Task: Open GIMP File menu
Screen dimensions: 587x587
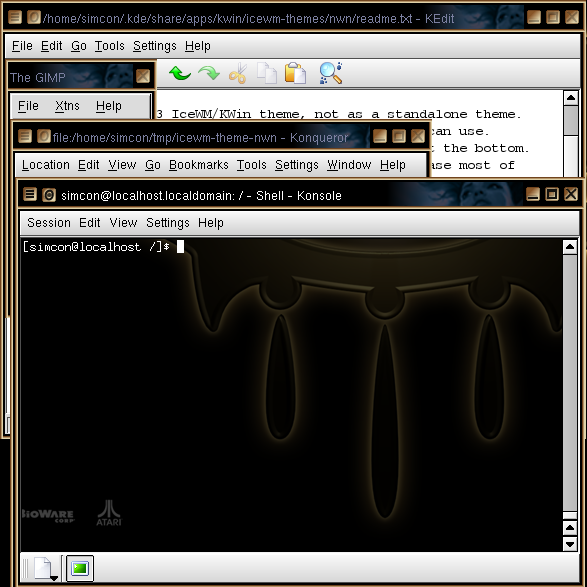Action: [28, 106]
